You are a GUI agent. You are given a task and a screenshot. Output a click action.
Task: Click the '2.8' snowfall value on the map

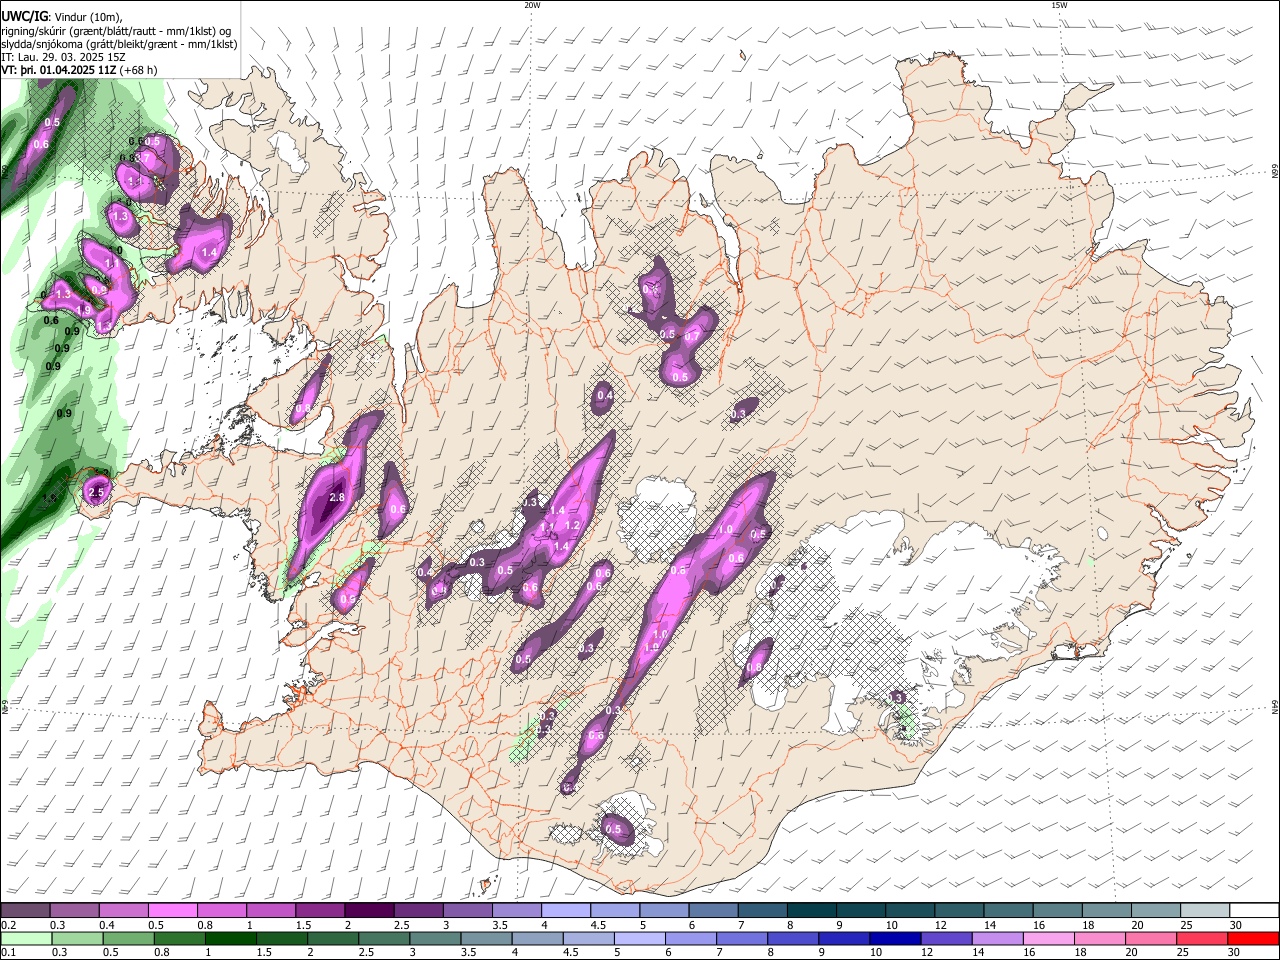[337, 497]
